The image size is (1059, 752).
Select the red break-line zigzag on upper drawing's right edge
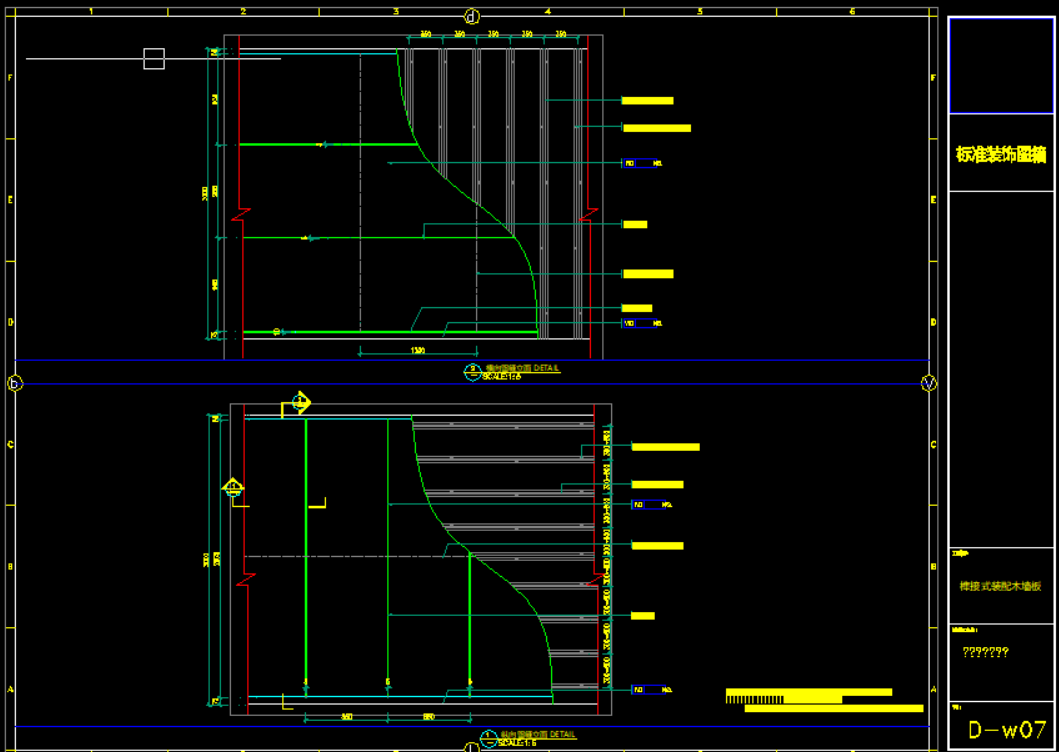tap(588, 214)
